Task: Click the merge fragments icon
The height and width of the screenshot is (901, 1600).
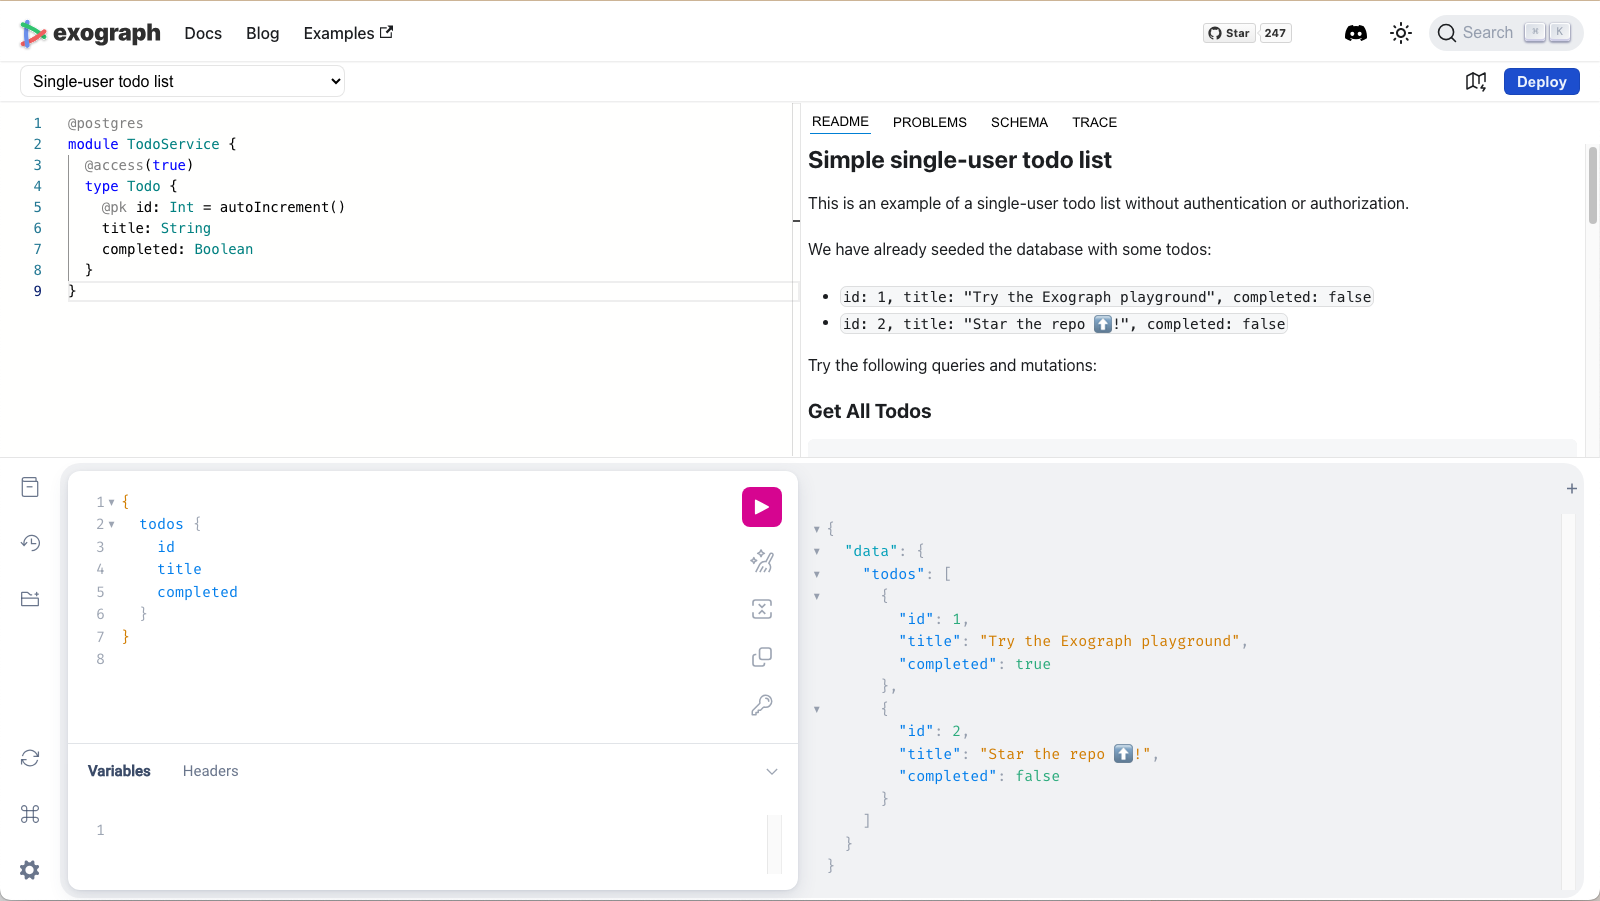Action: coord(761,609)
